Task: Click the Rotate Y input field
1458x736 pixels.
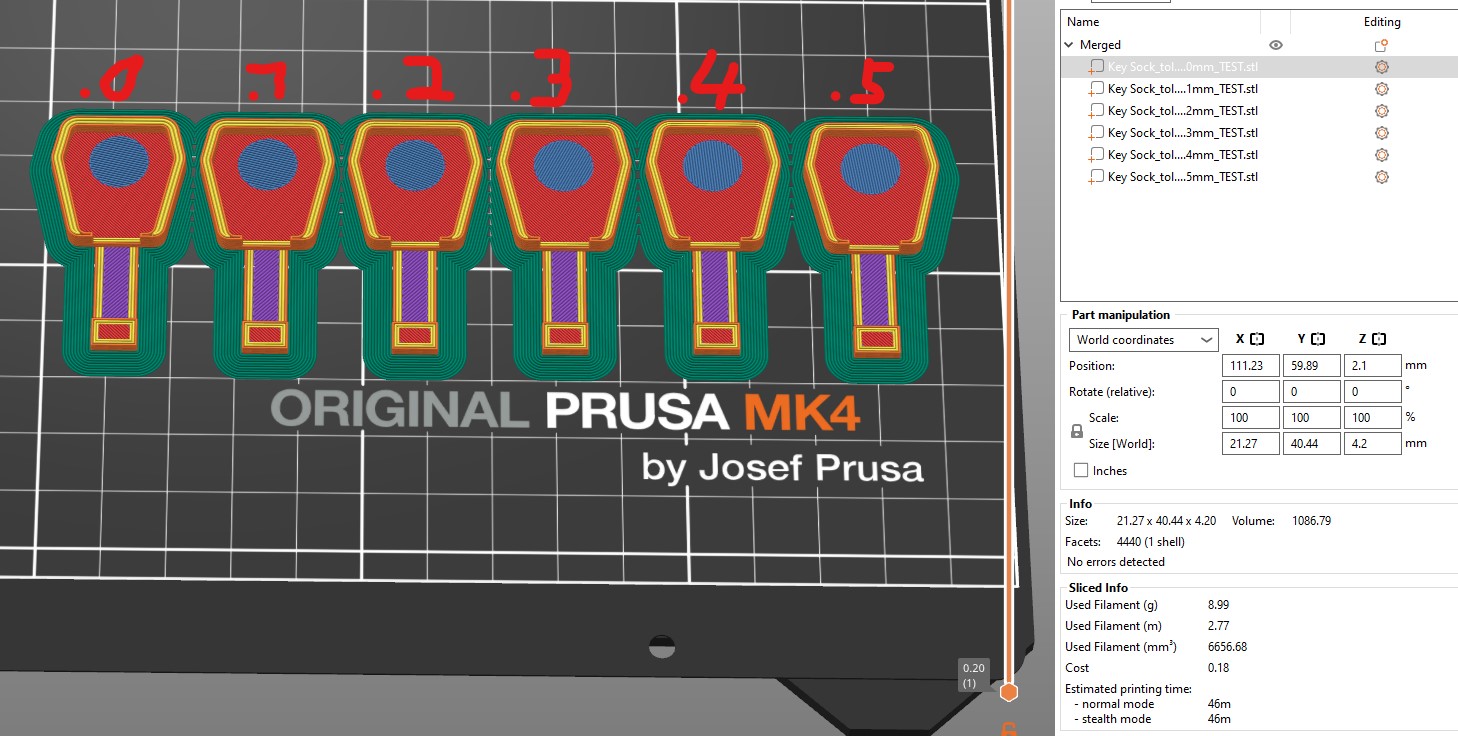Action: coord(1312,392)
